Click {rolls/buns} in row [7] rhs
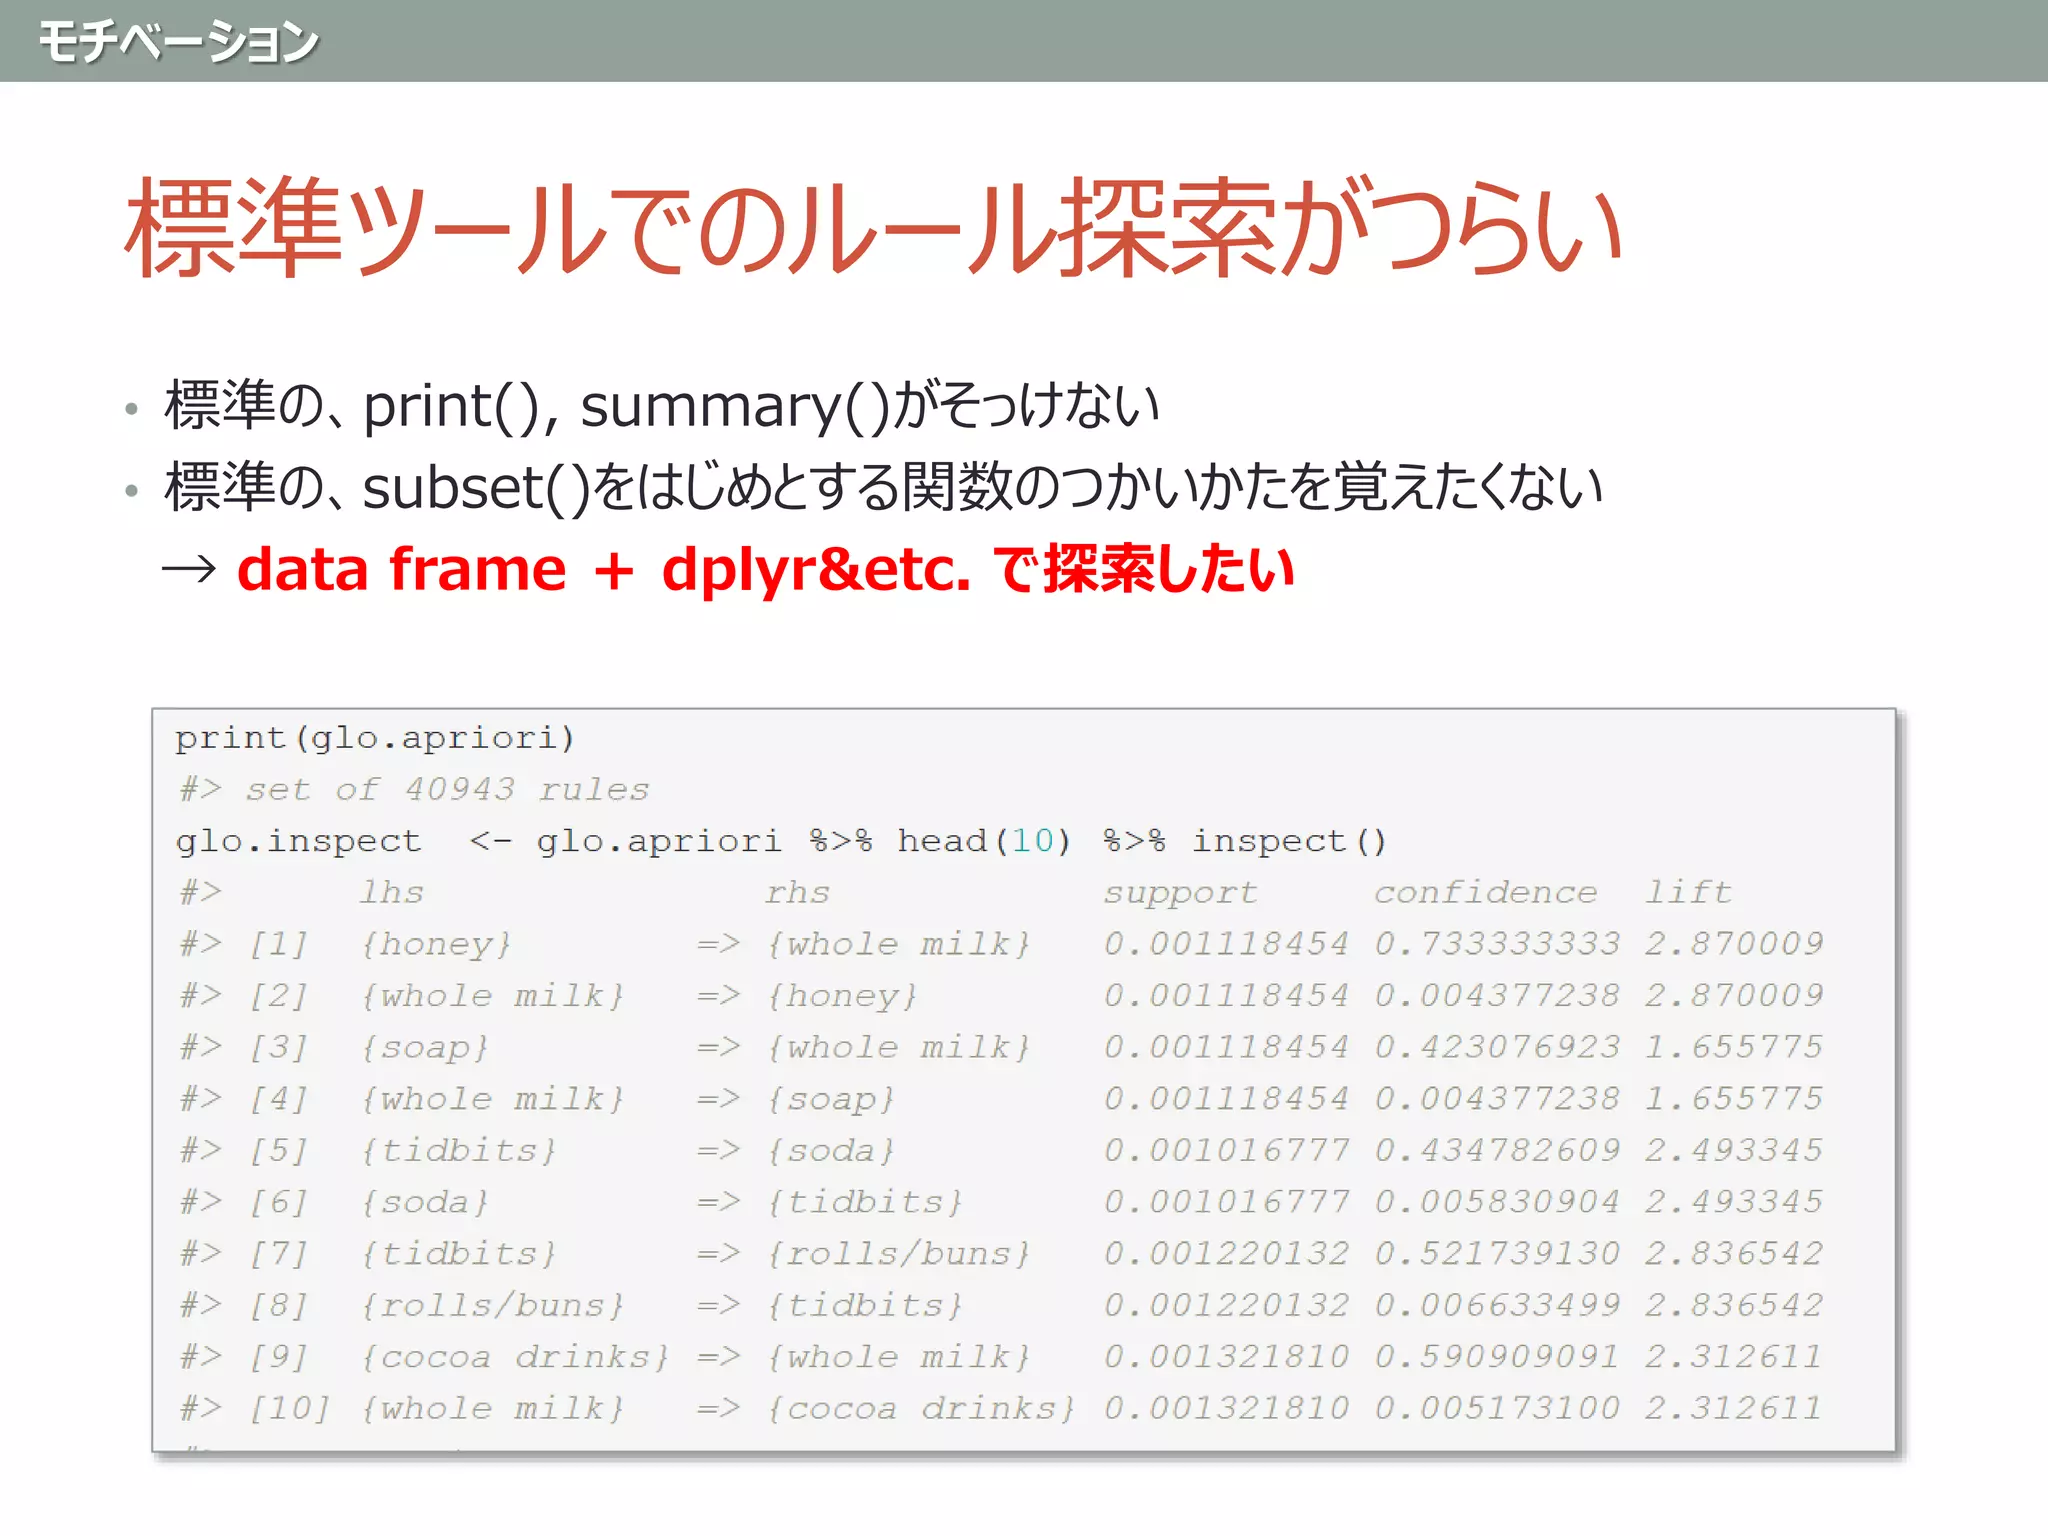 click(x=898, y=1254)
